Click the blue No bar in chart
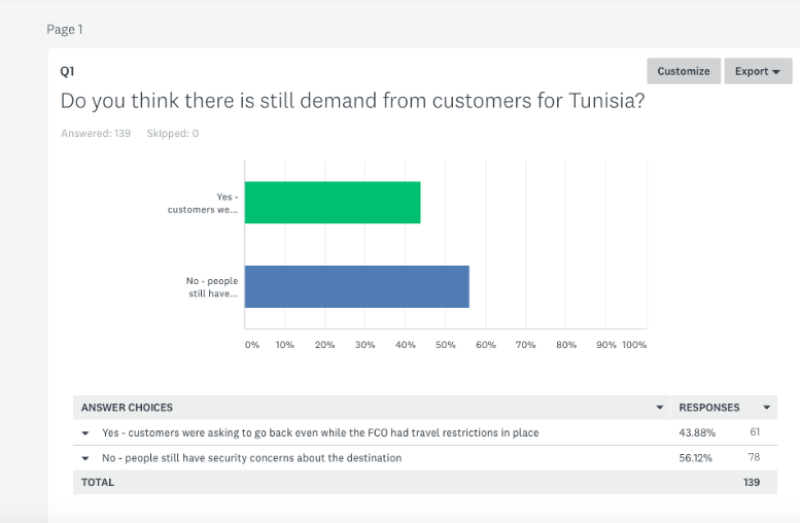The image size is (800, 523). (357, 287)
